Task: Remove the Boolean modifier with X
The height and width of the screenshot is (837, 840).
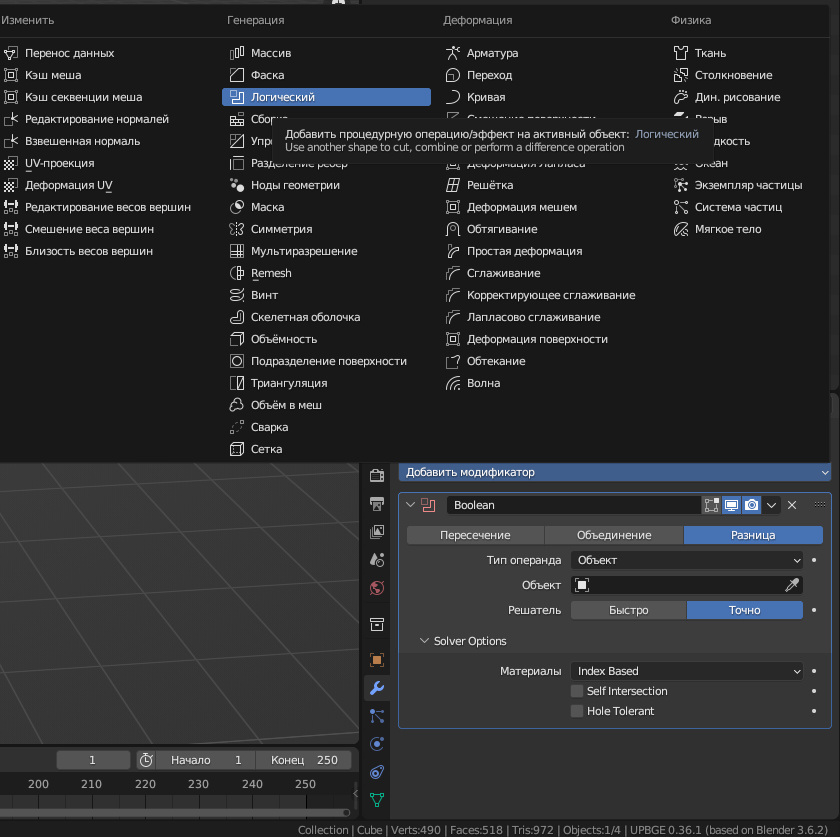Action: click(792, 505)
